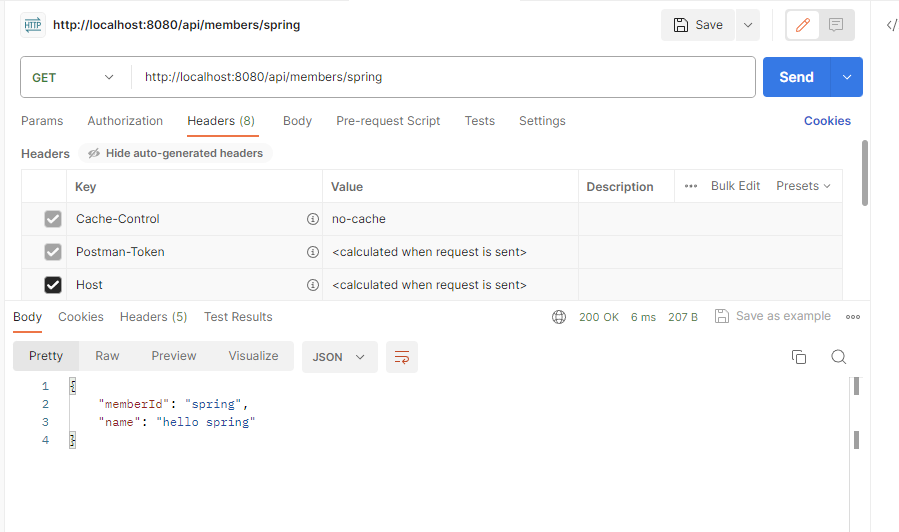The height and width of the screenshot is (532, 899).
Task: Click the Postman-Token key cell
Action: 194,252
